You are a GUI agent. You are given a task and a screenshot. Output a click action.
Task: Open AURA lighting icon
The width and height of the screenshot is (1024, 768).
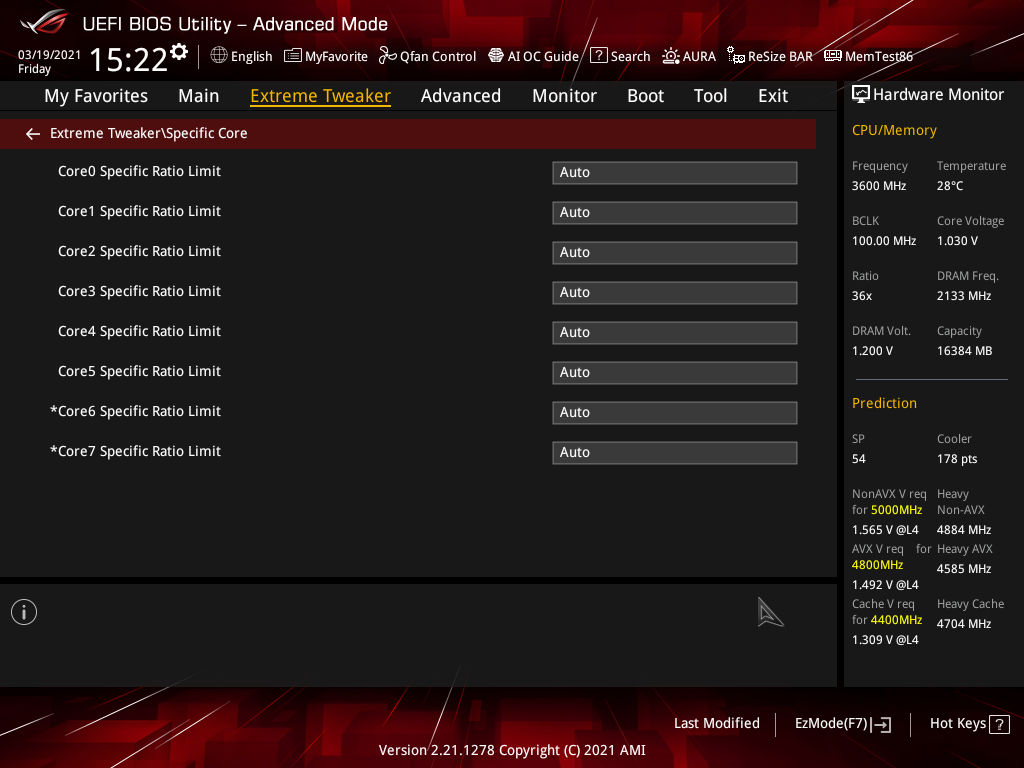tap(671, 56)
